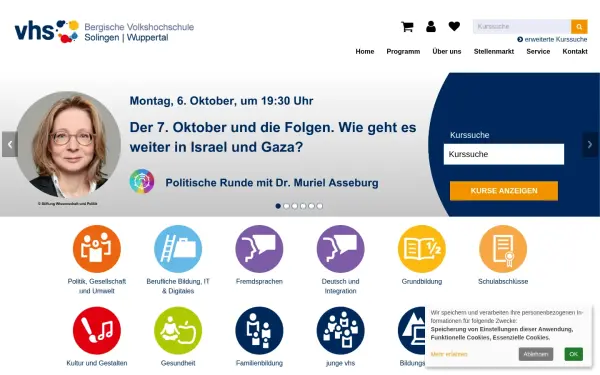Click the 'Montag, 6. Oktober, um 19:30 Uhr' text

(221, 101)
